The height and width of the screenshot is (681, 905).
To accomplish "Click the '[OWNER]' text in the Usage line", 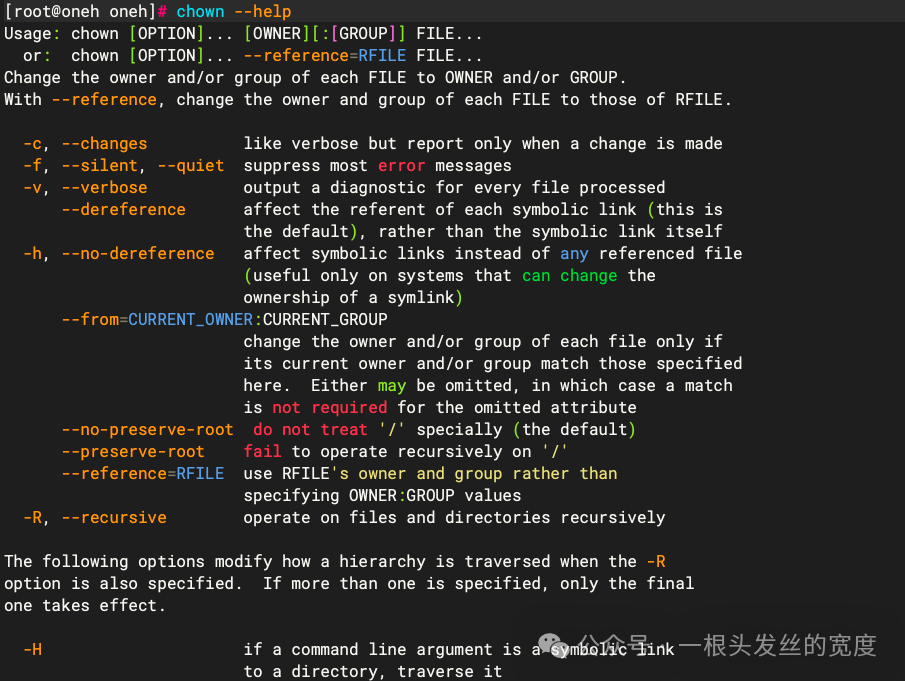I will pos(277,33).
